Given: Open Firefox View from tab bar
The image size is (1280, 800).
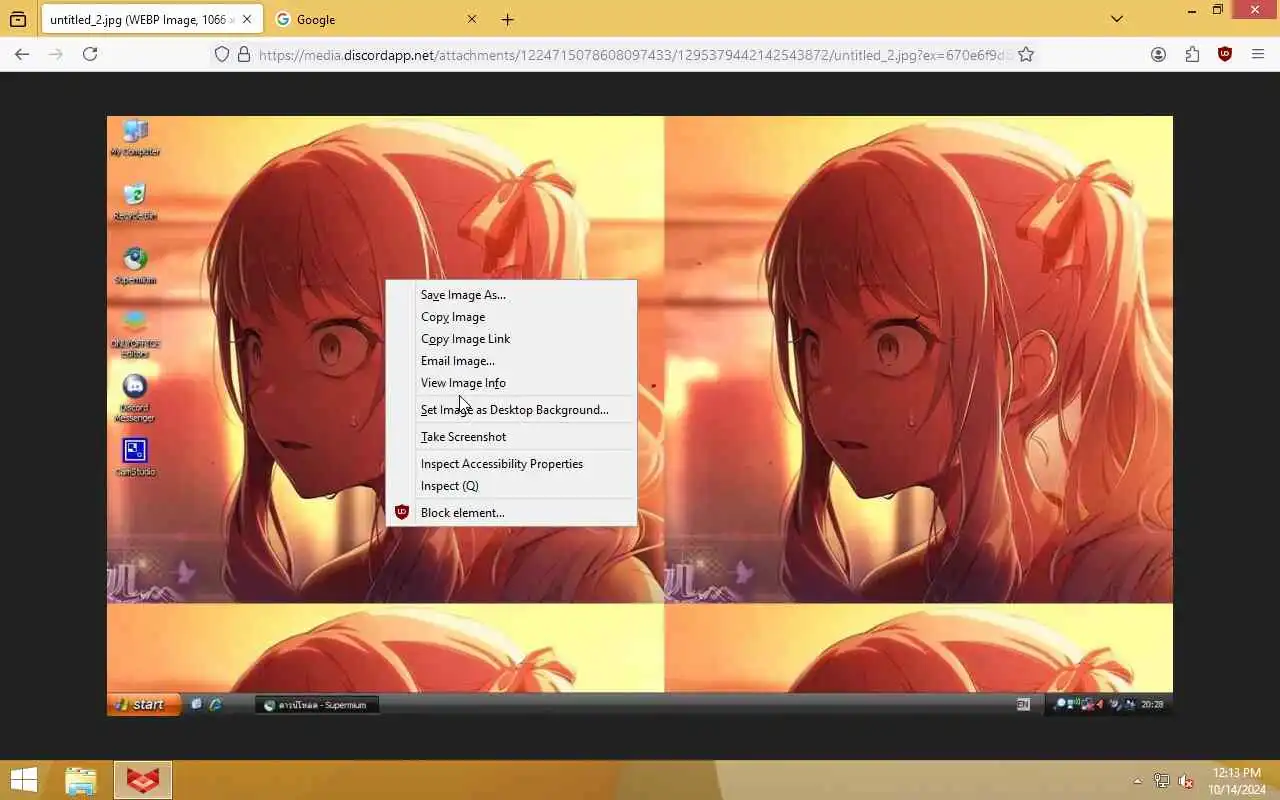Looking at the screenshot, I should (18, 19).
